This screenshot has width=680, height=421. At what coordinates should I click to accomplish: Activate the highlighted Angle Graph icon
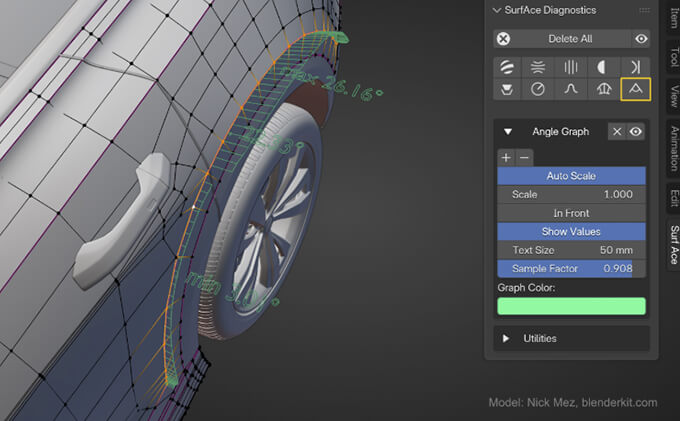634,90
